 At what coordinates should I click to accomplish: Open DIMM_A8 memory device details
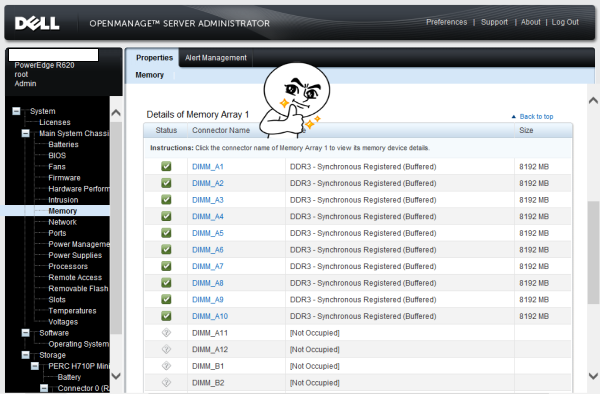(x=207, y=283)
